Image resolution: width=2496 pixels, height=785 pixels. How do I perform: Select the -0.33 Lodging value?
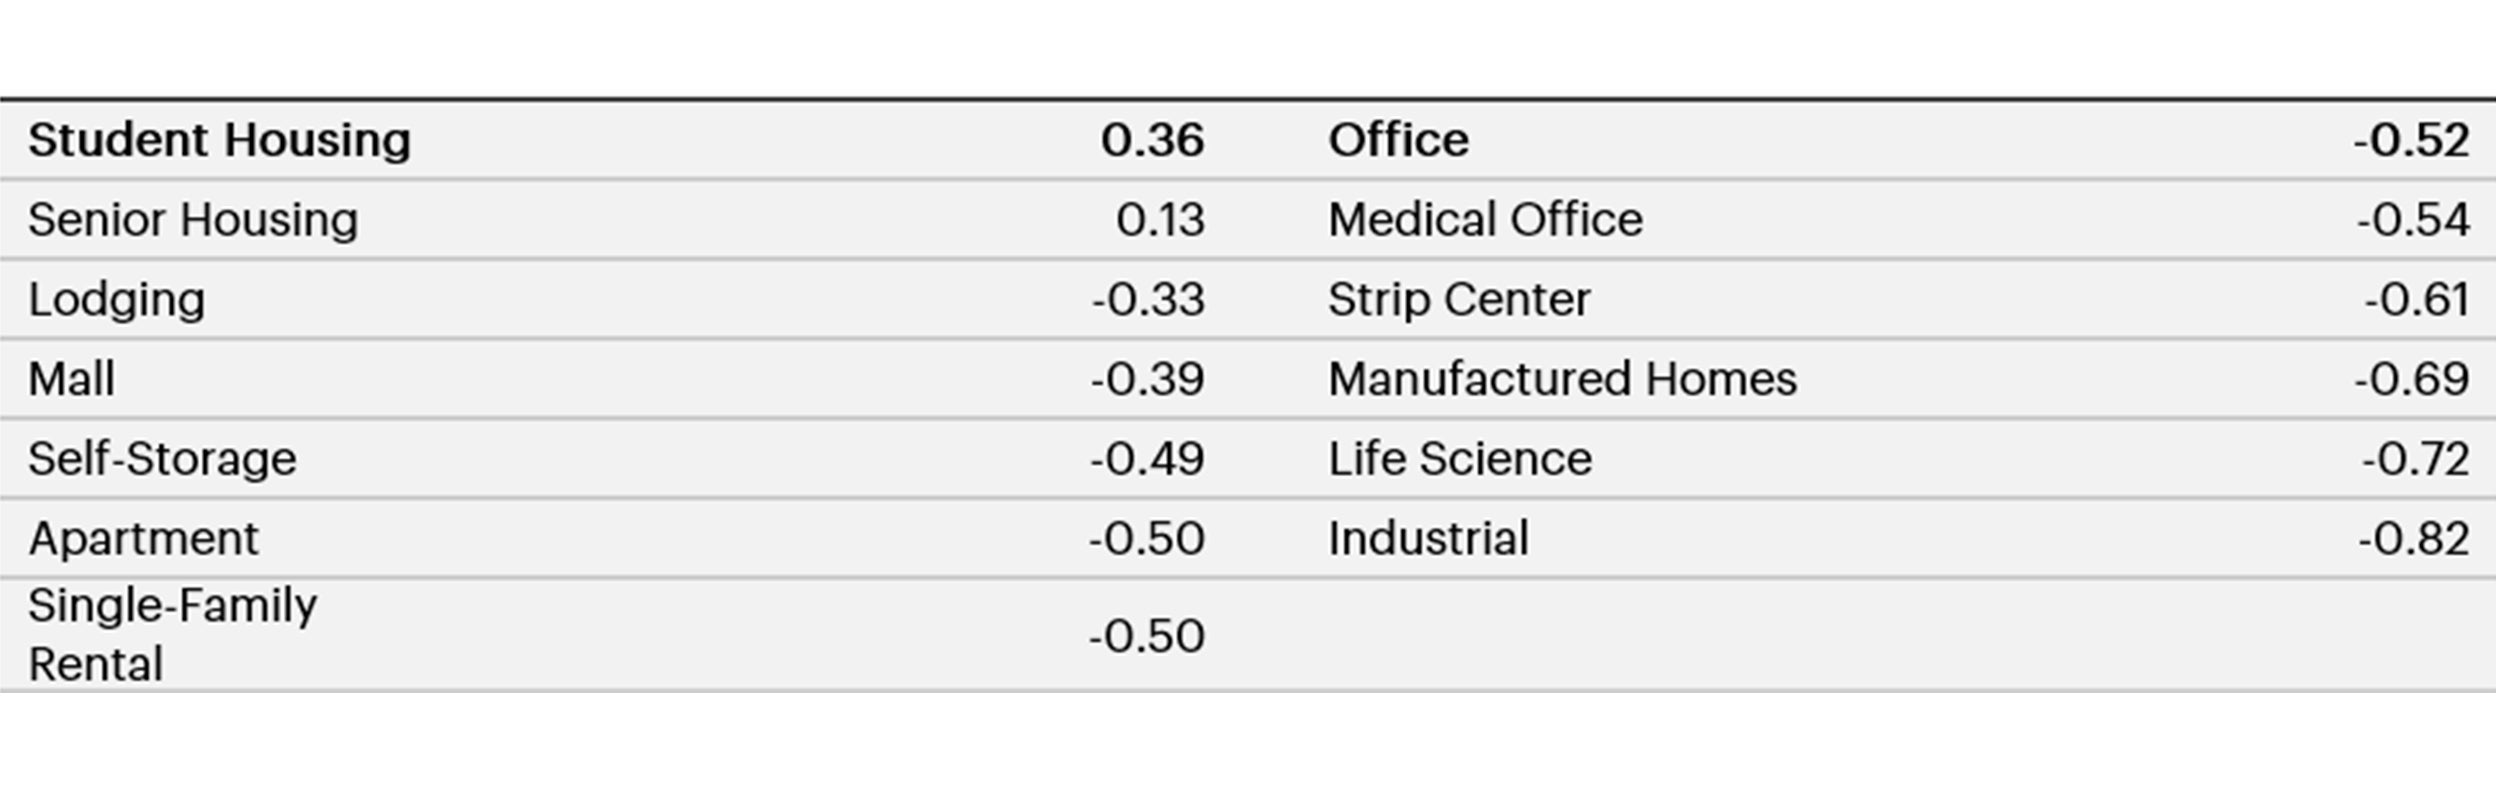1148,300
